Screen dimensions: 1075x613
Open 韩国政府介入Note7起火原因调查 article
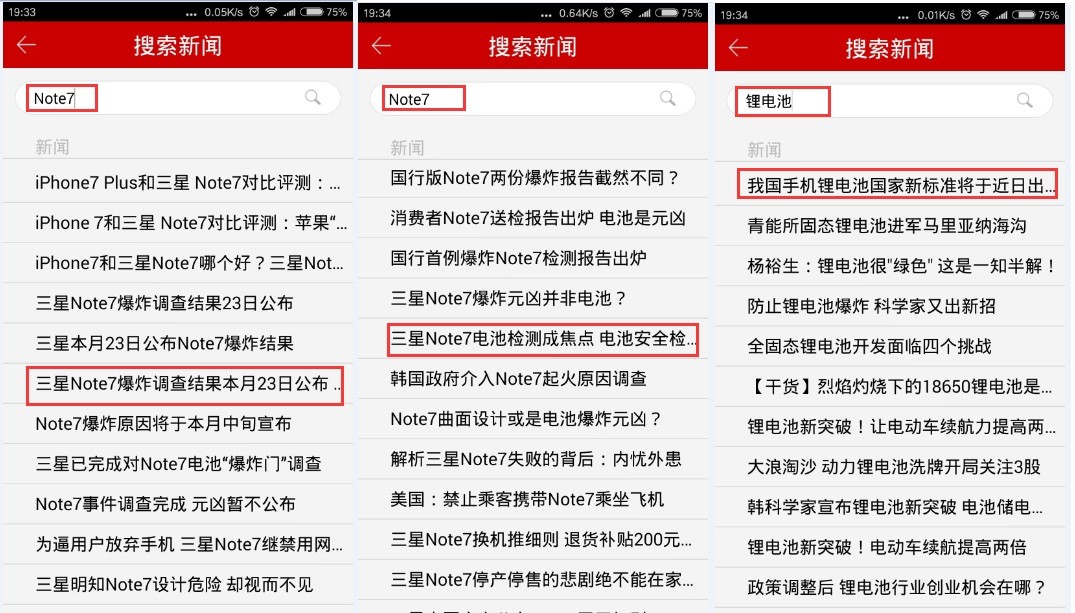coord(533,378)
